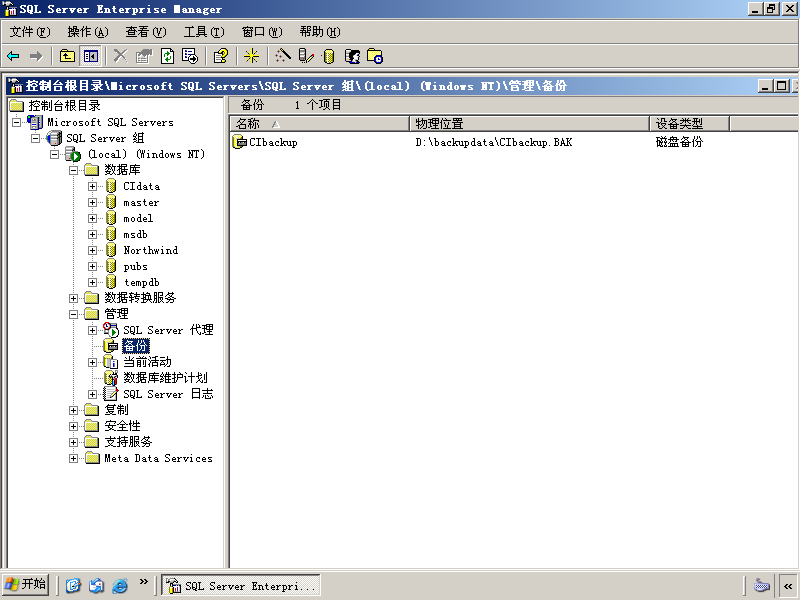
Task: Click the SQL Server Enterprise taskbar button
Action: click(x=241, y=585)
